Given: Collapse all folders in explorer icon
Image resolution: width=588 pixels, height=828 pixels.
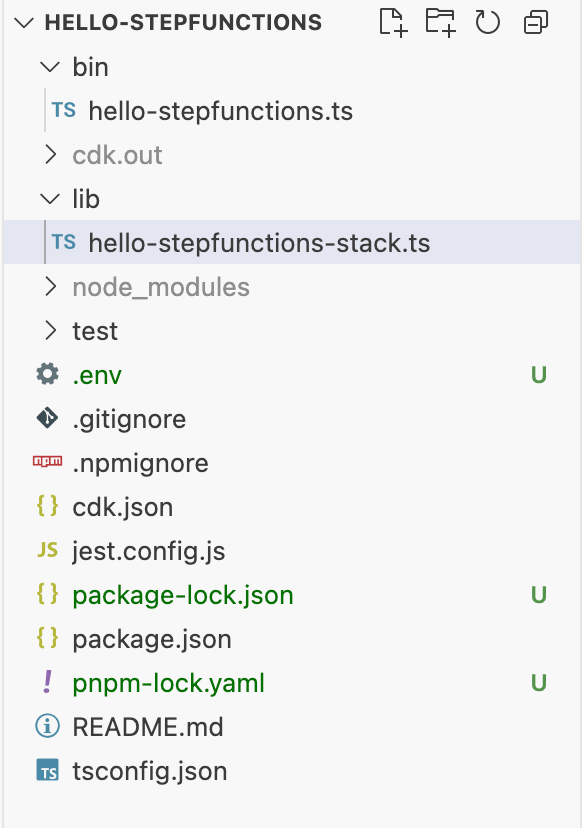Looking at the screenshot, I should coord(535,23).
